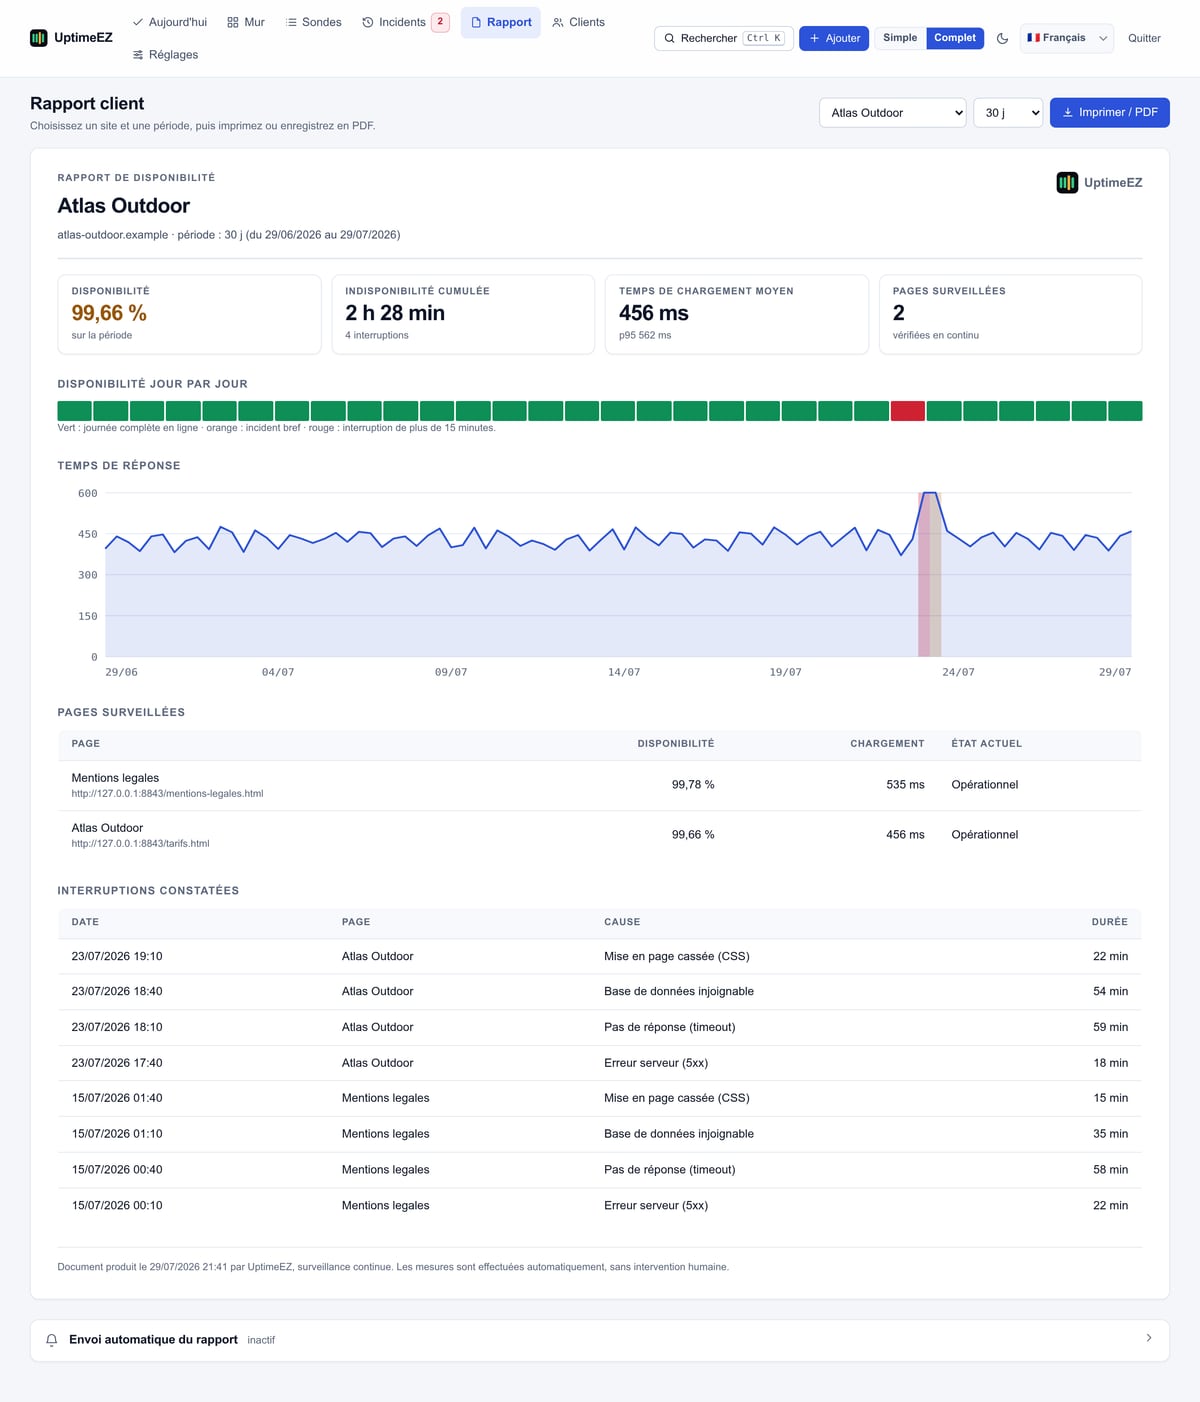
Task: Toggle dark mode with moon icon
Action: (x=1003, y=38)
